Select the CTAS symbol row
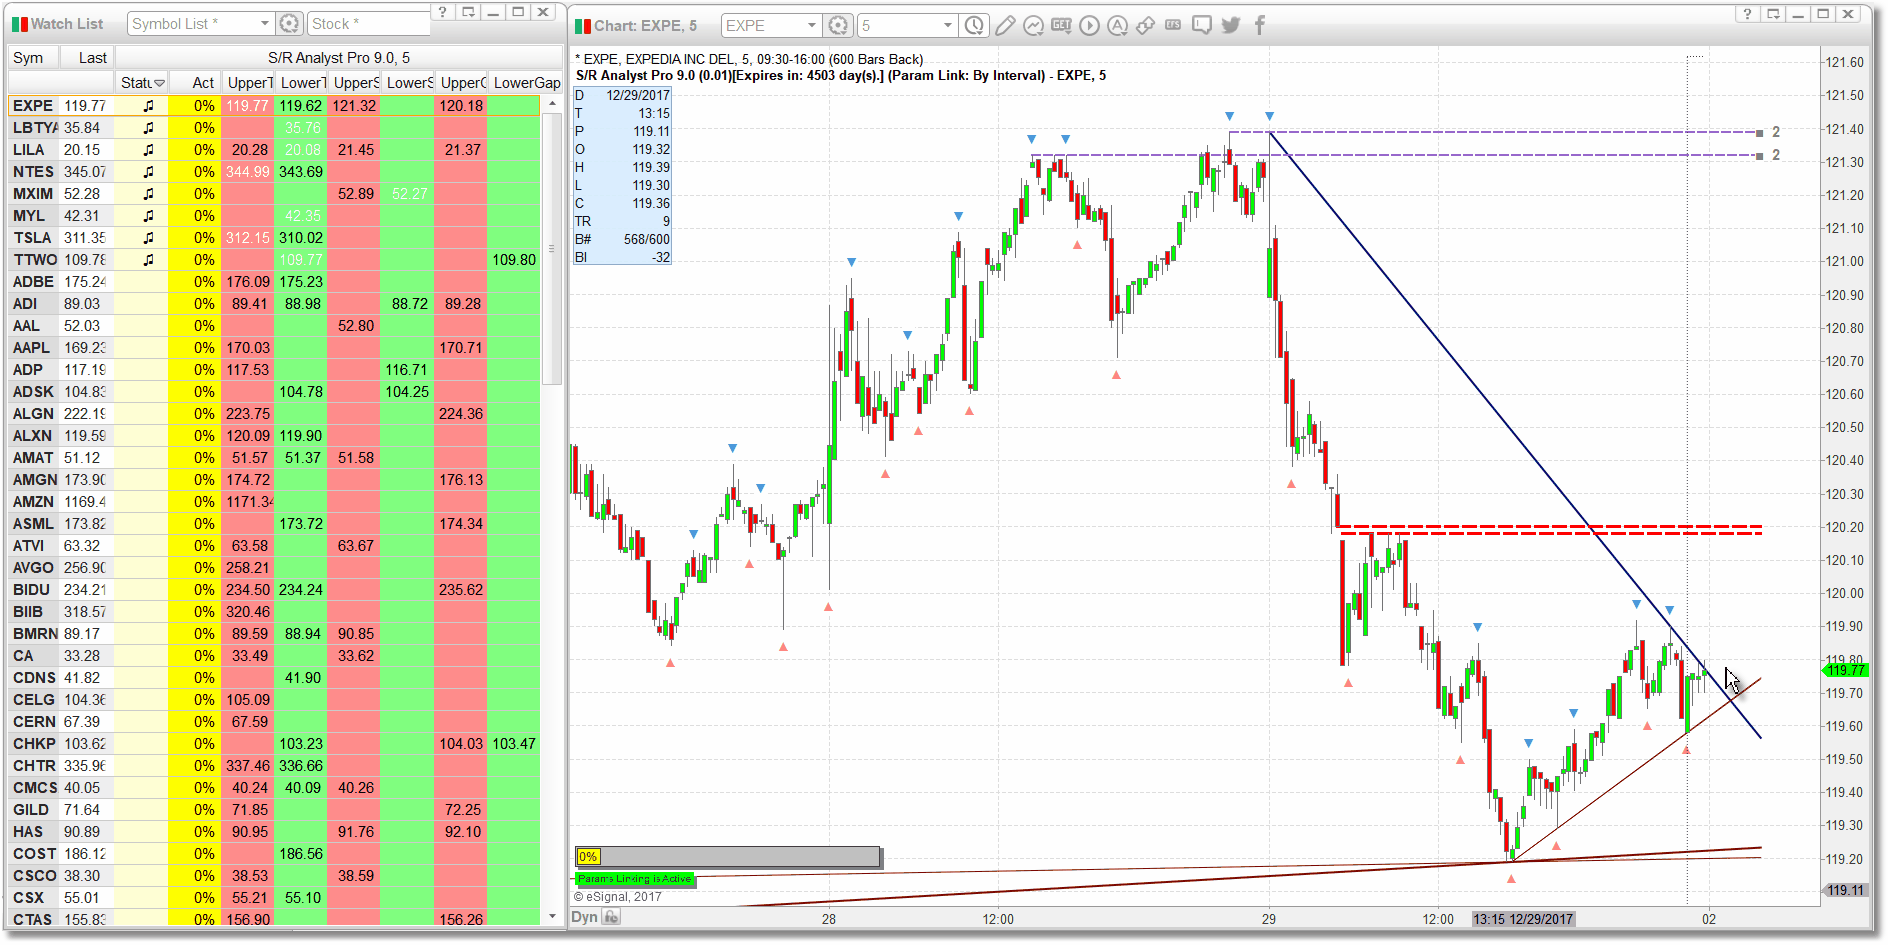1888x945 pixels. click(x=274, y=919)
